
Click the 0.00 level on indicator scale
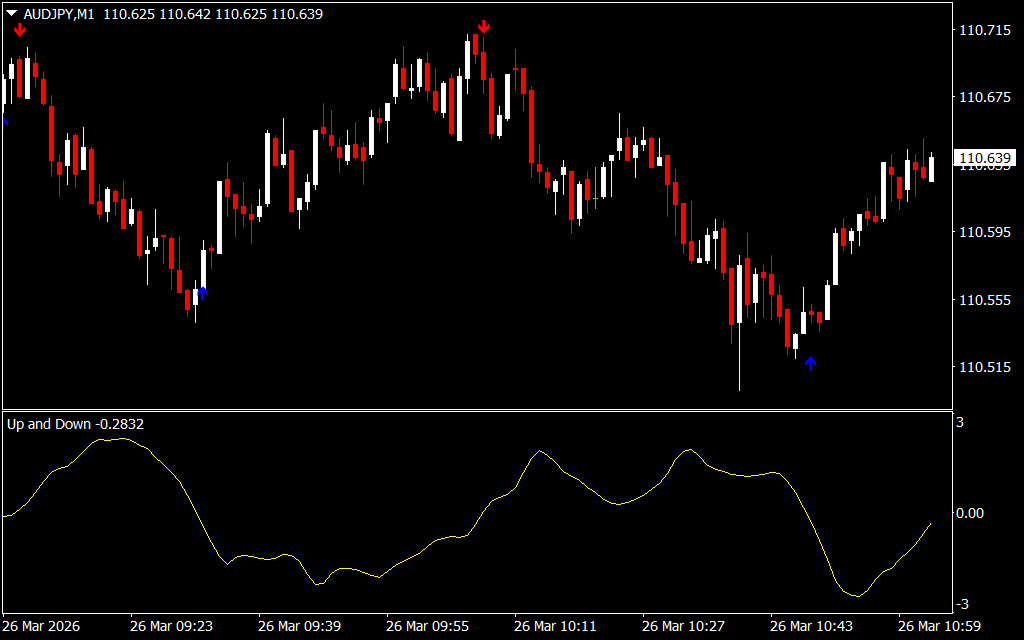click(x=971, y=513)
